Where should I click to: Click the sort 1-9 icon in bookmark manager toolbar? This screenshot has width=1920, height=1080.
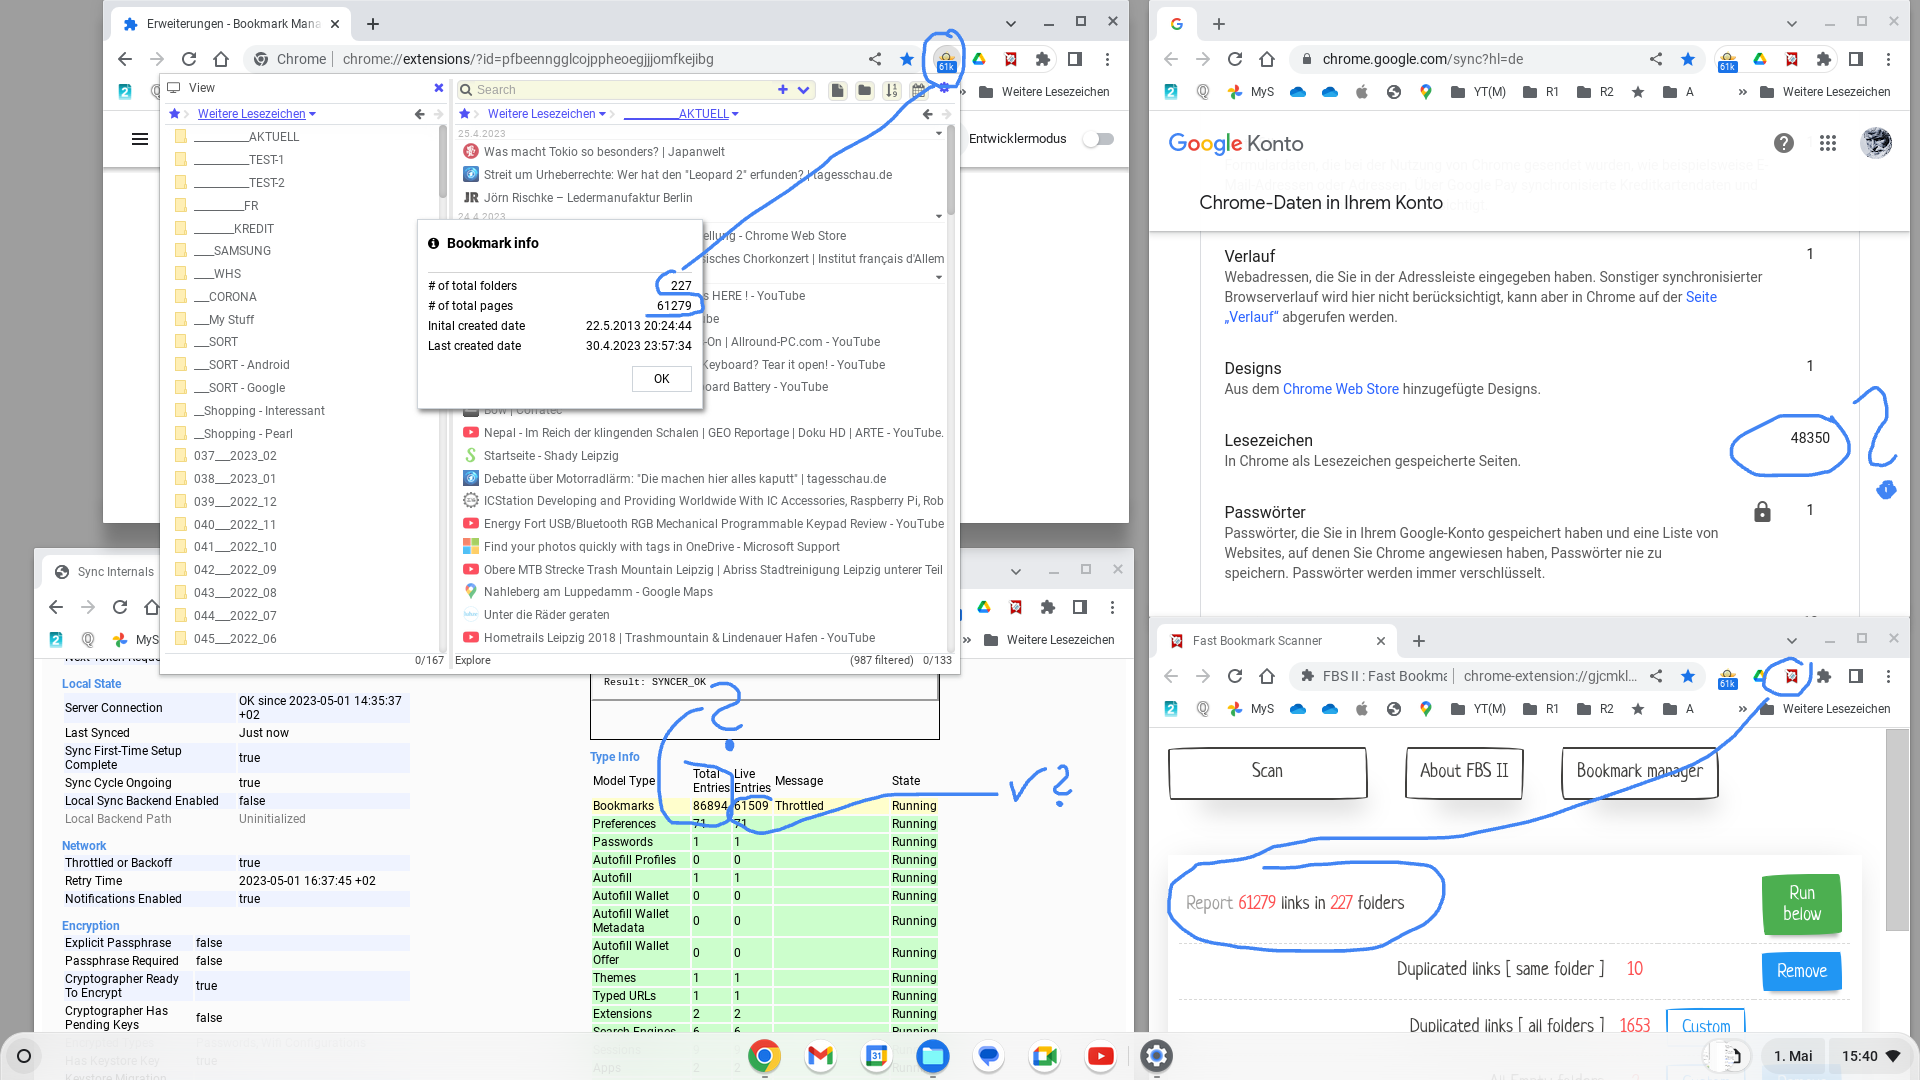891,91
